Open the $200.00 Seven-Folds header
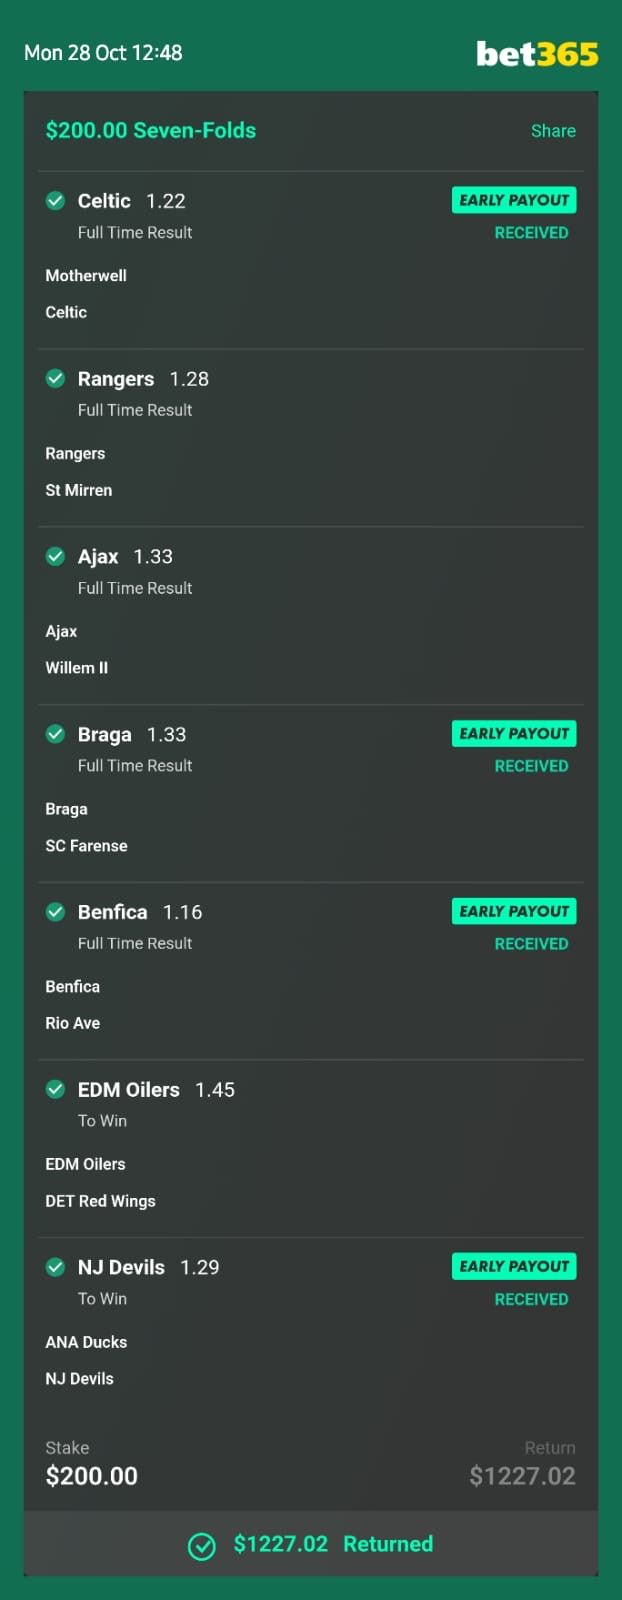The width and height of the screenshot is (622, 1600). coord(151,130)
